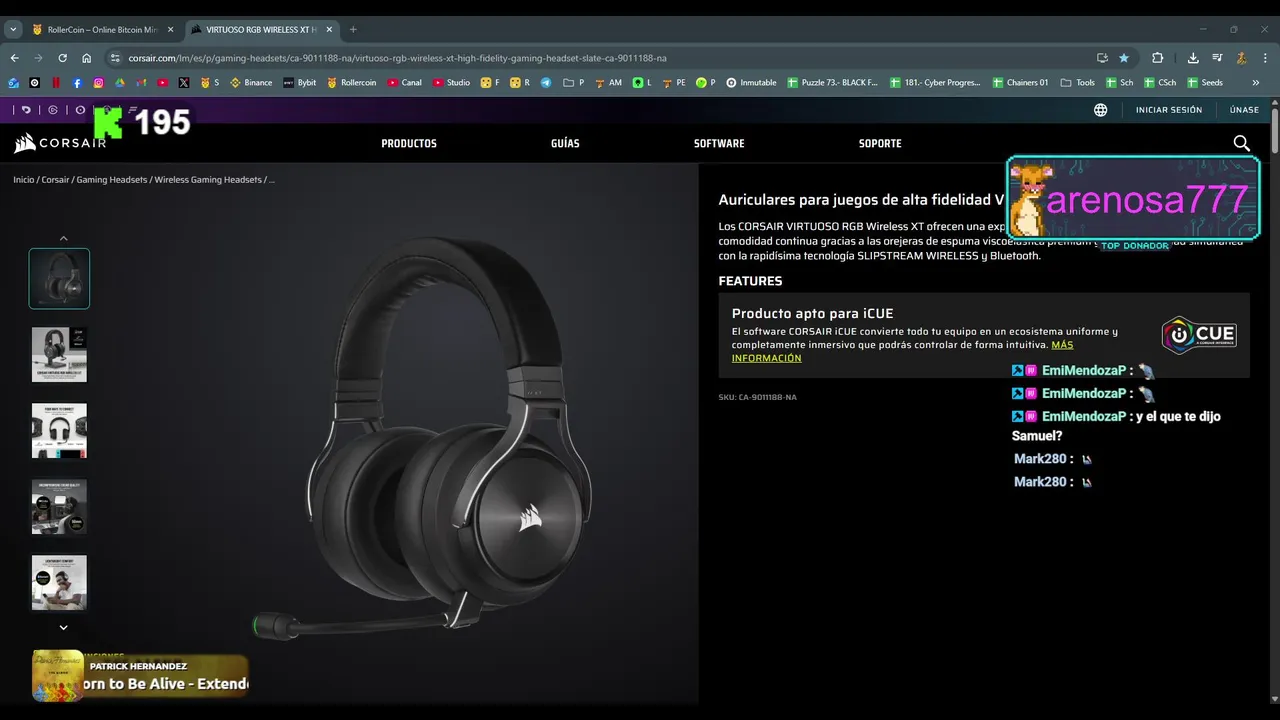Open the Chrome extensions puzzle icon
The width and height of the screenshot is (1280, 720).
1157,58
